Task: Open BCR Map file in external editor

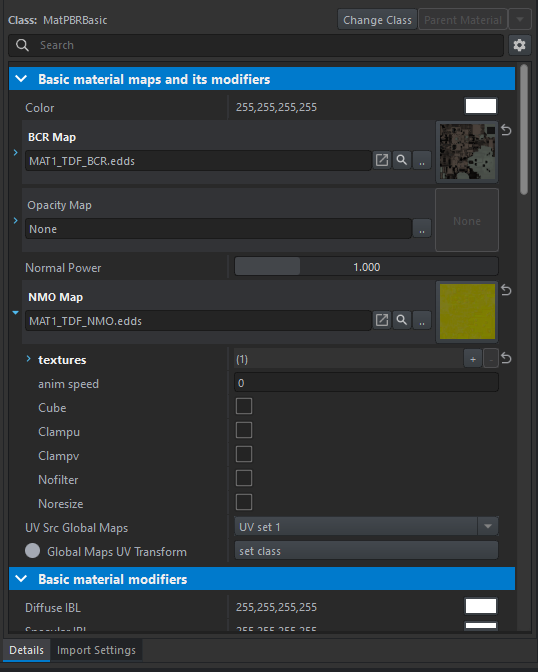Action: point(382,161)
